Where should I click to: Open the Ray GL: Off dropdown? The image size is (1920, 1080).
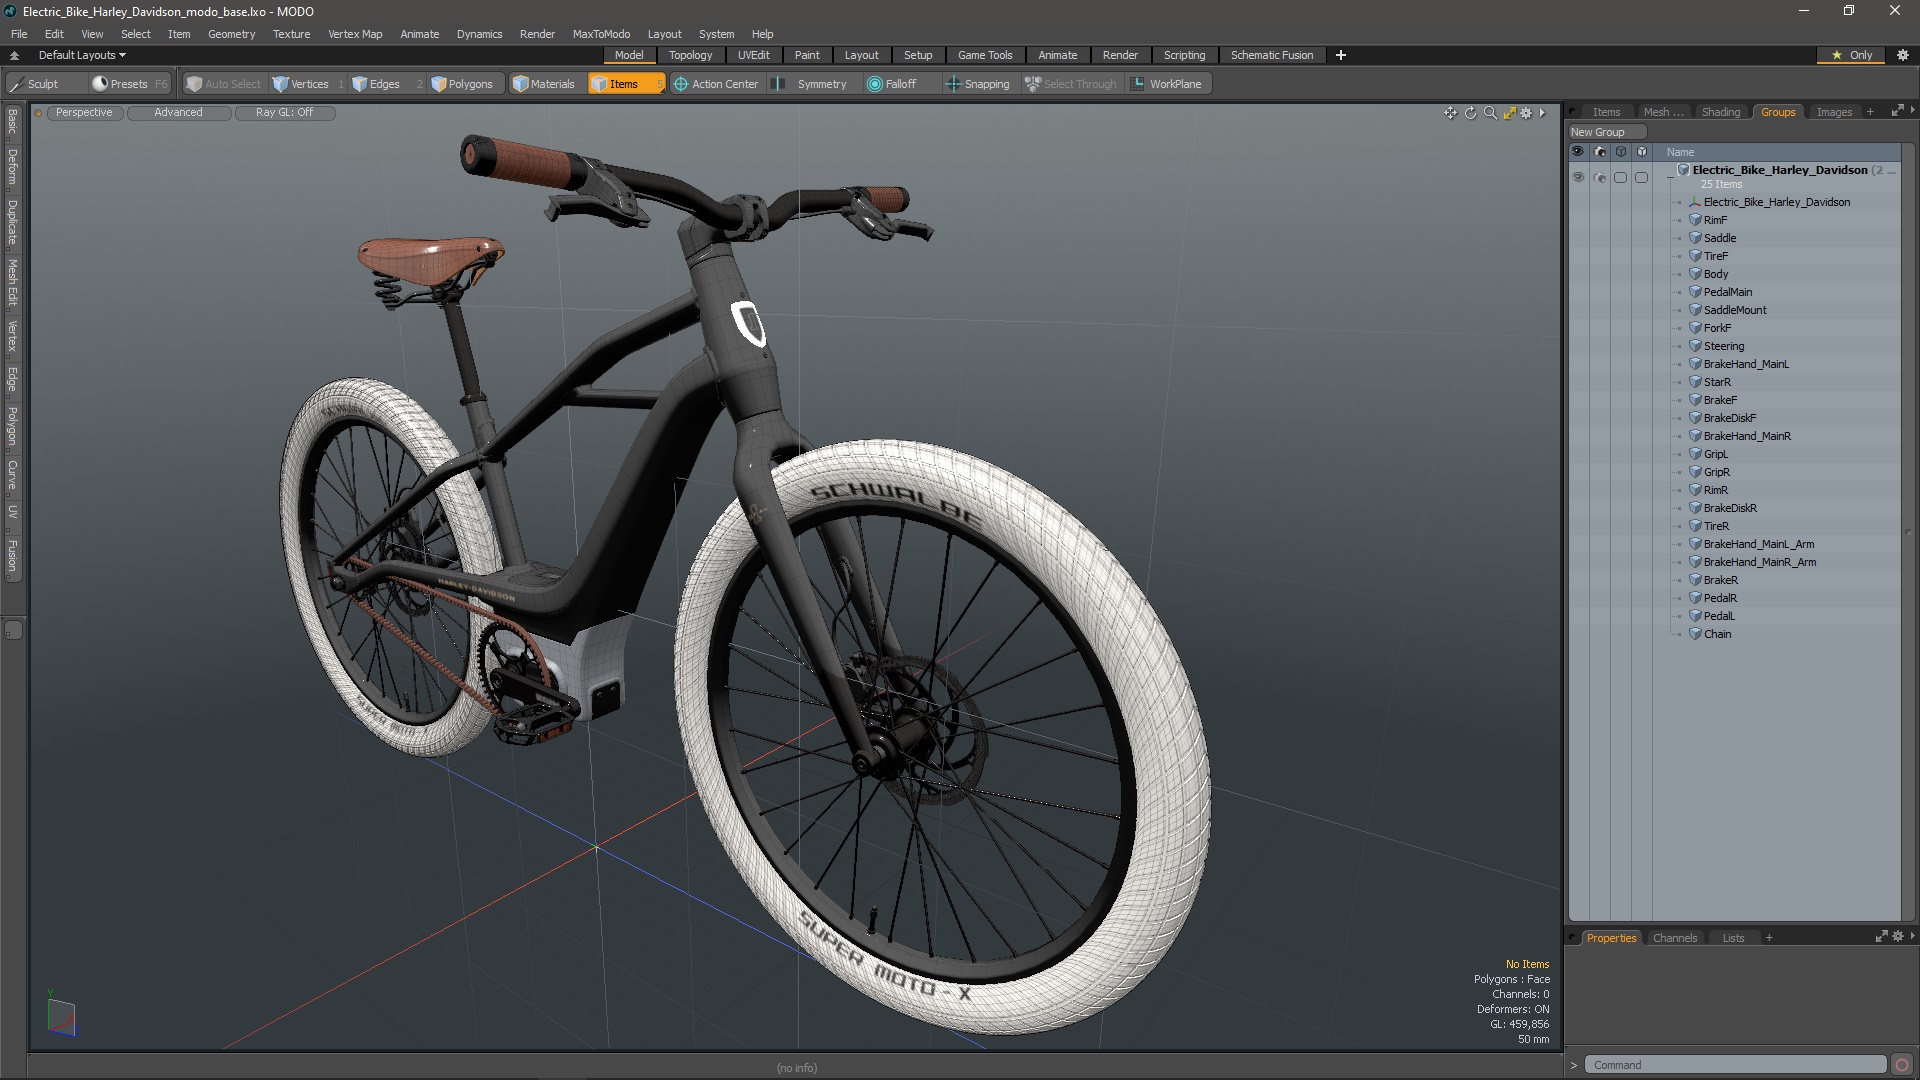(284, 113)
